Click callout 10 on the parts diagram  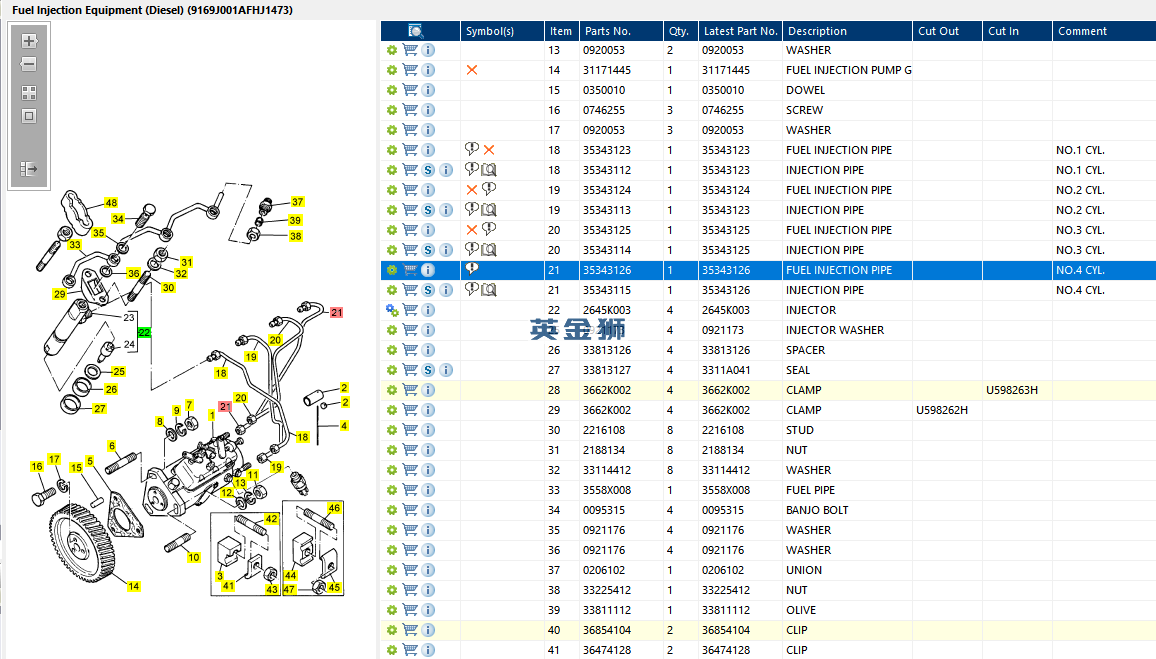(x=194, y=557)
